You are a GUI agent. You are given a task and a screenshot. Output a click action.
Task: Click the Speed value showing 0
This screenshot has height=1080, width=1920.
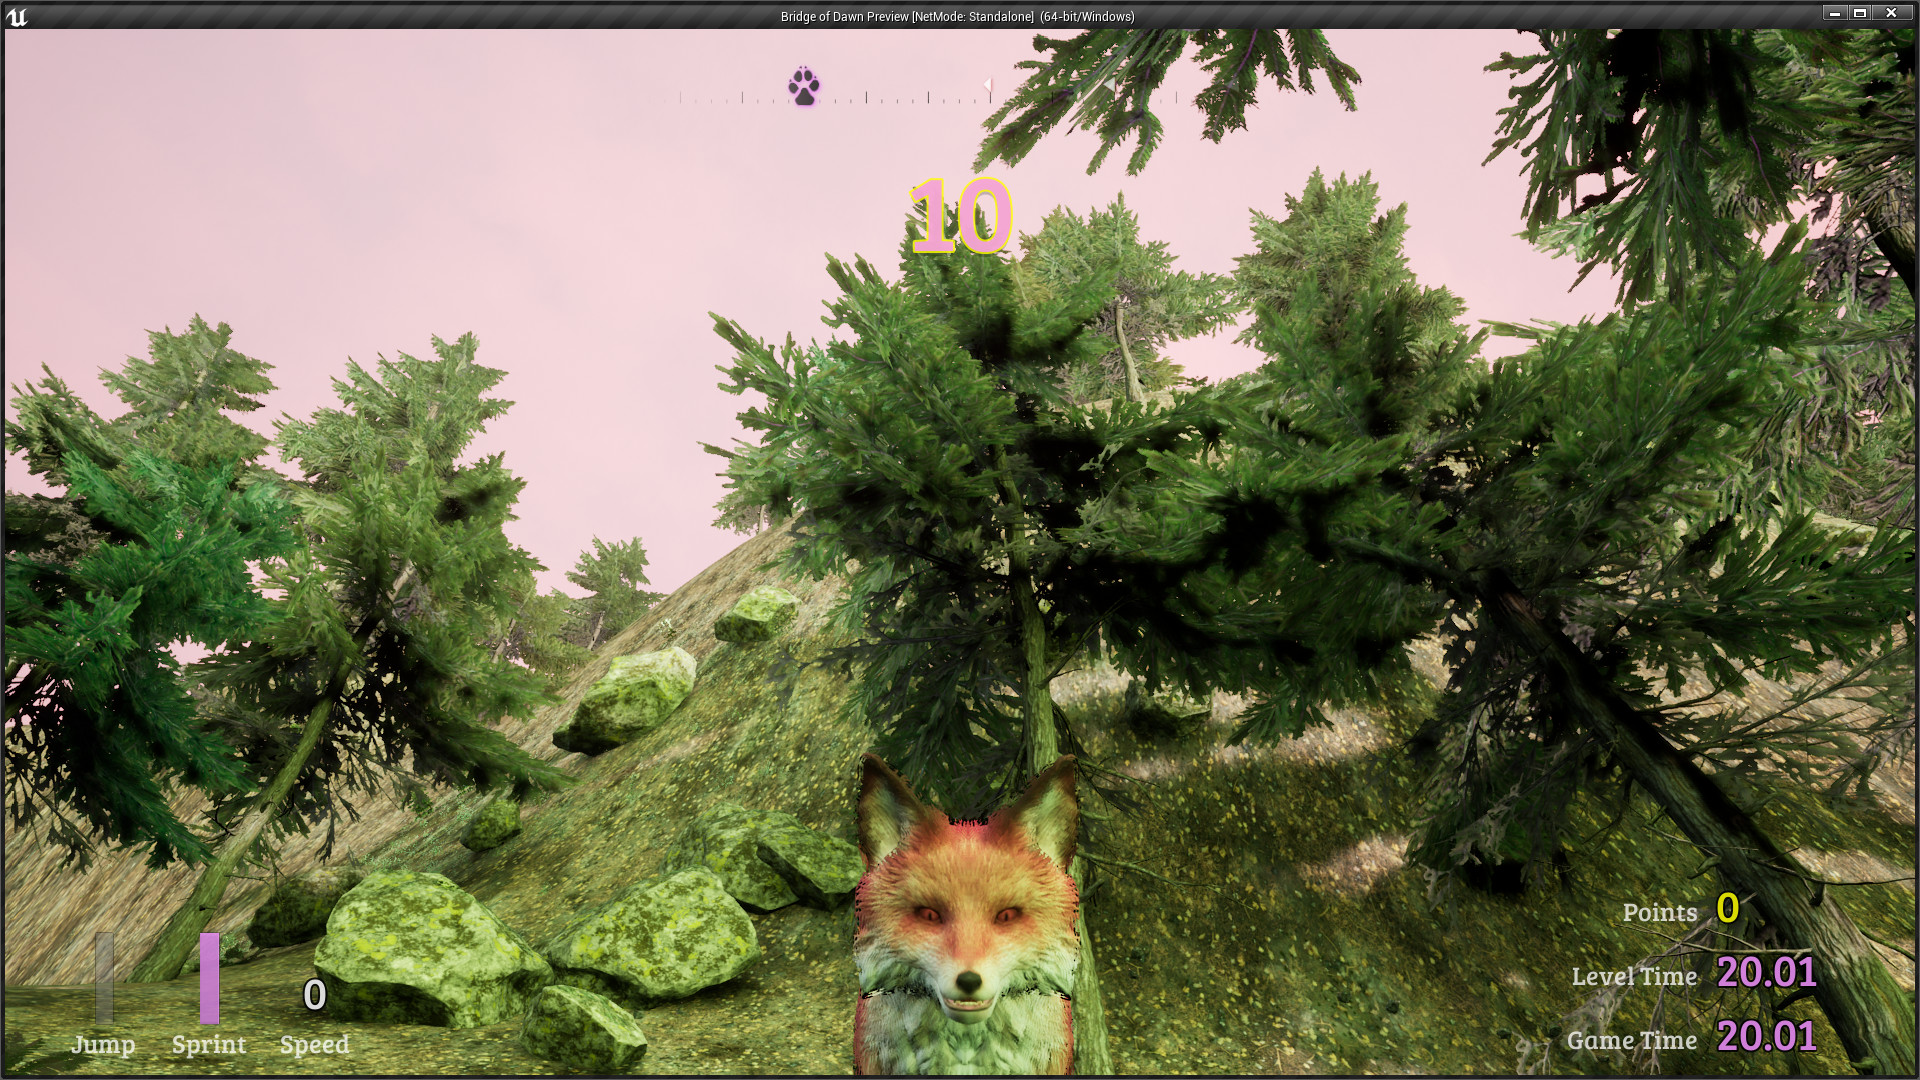pyautogui.click(x=313, y=996)
